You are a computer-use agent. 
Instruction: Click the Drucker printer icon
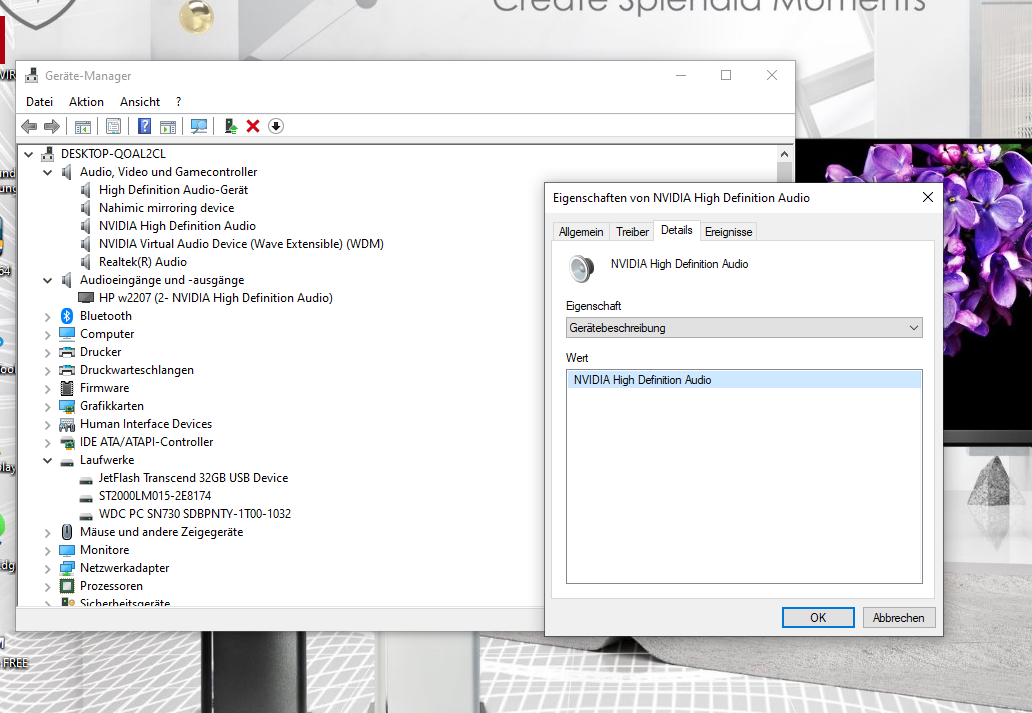(x=66, y=352)
